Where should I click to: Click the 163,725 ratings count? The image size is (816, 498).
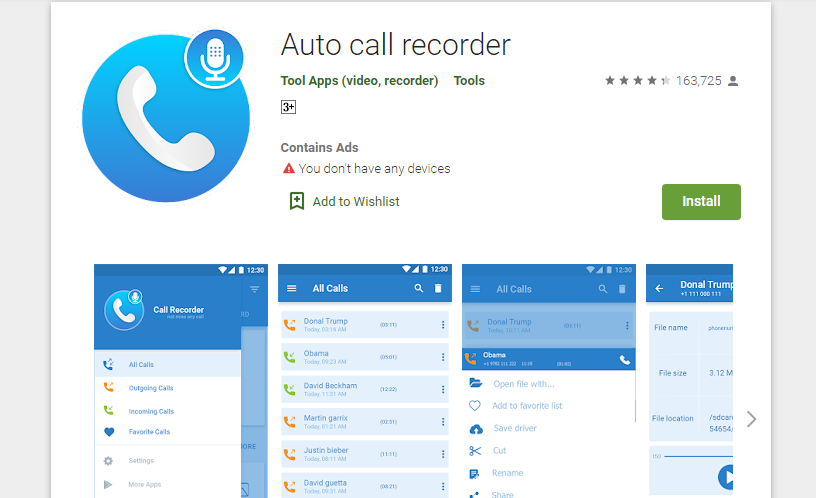[698, 81]
